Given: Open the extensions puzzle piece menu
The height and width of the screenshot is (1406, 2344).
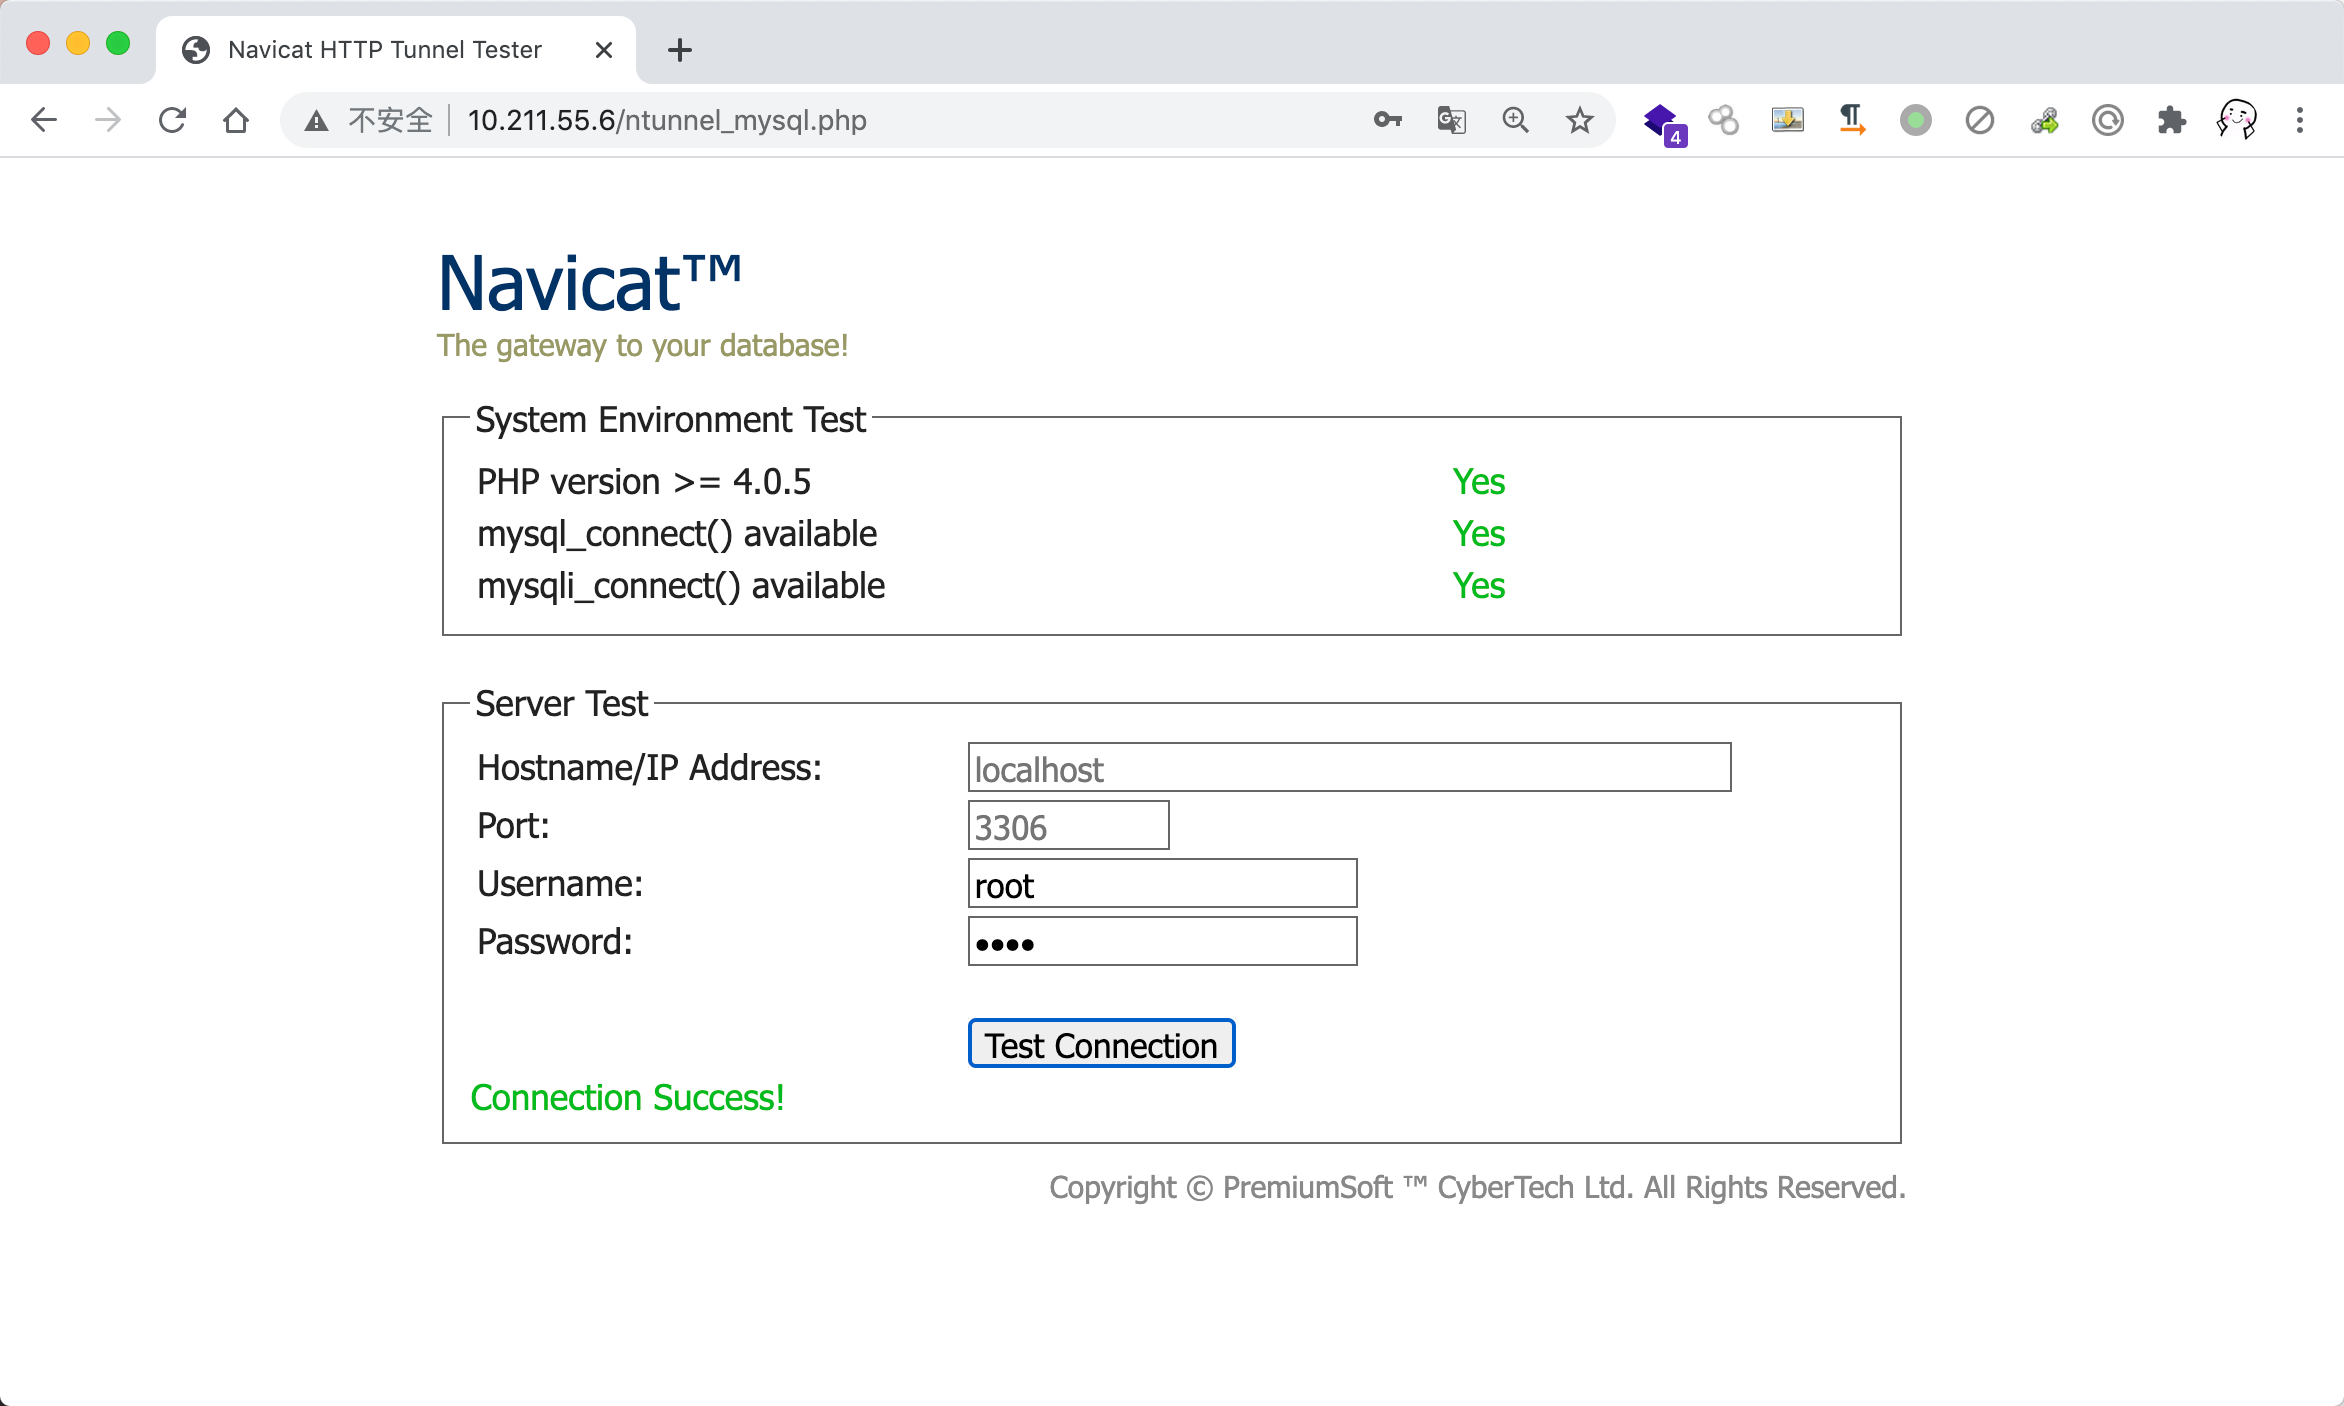Looking at the screenshot, I should click(2171, 120).
